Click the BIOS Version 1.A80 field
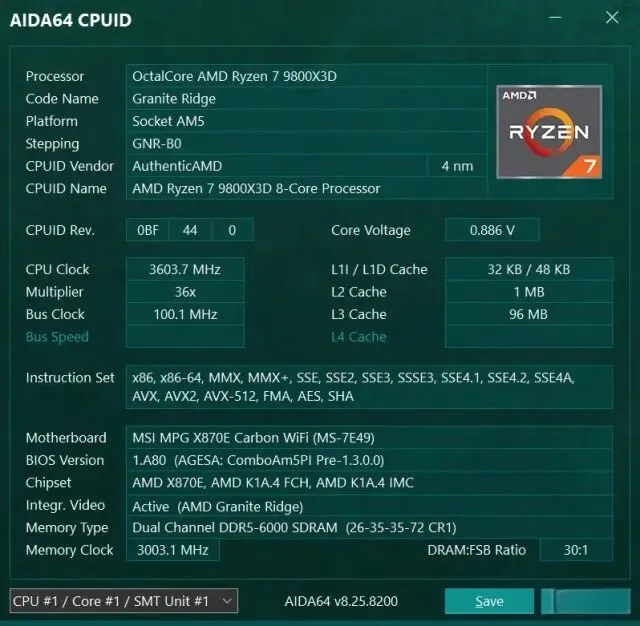640x626 pixels. coord(369,460)
